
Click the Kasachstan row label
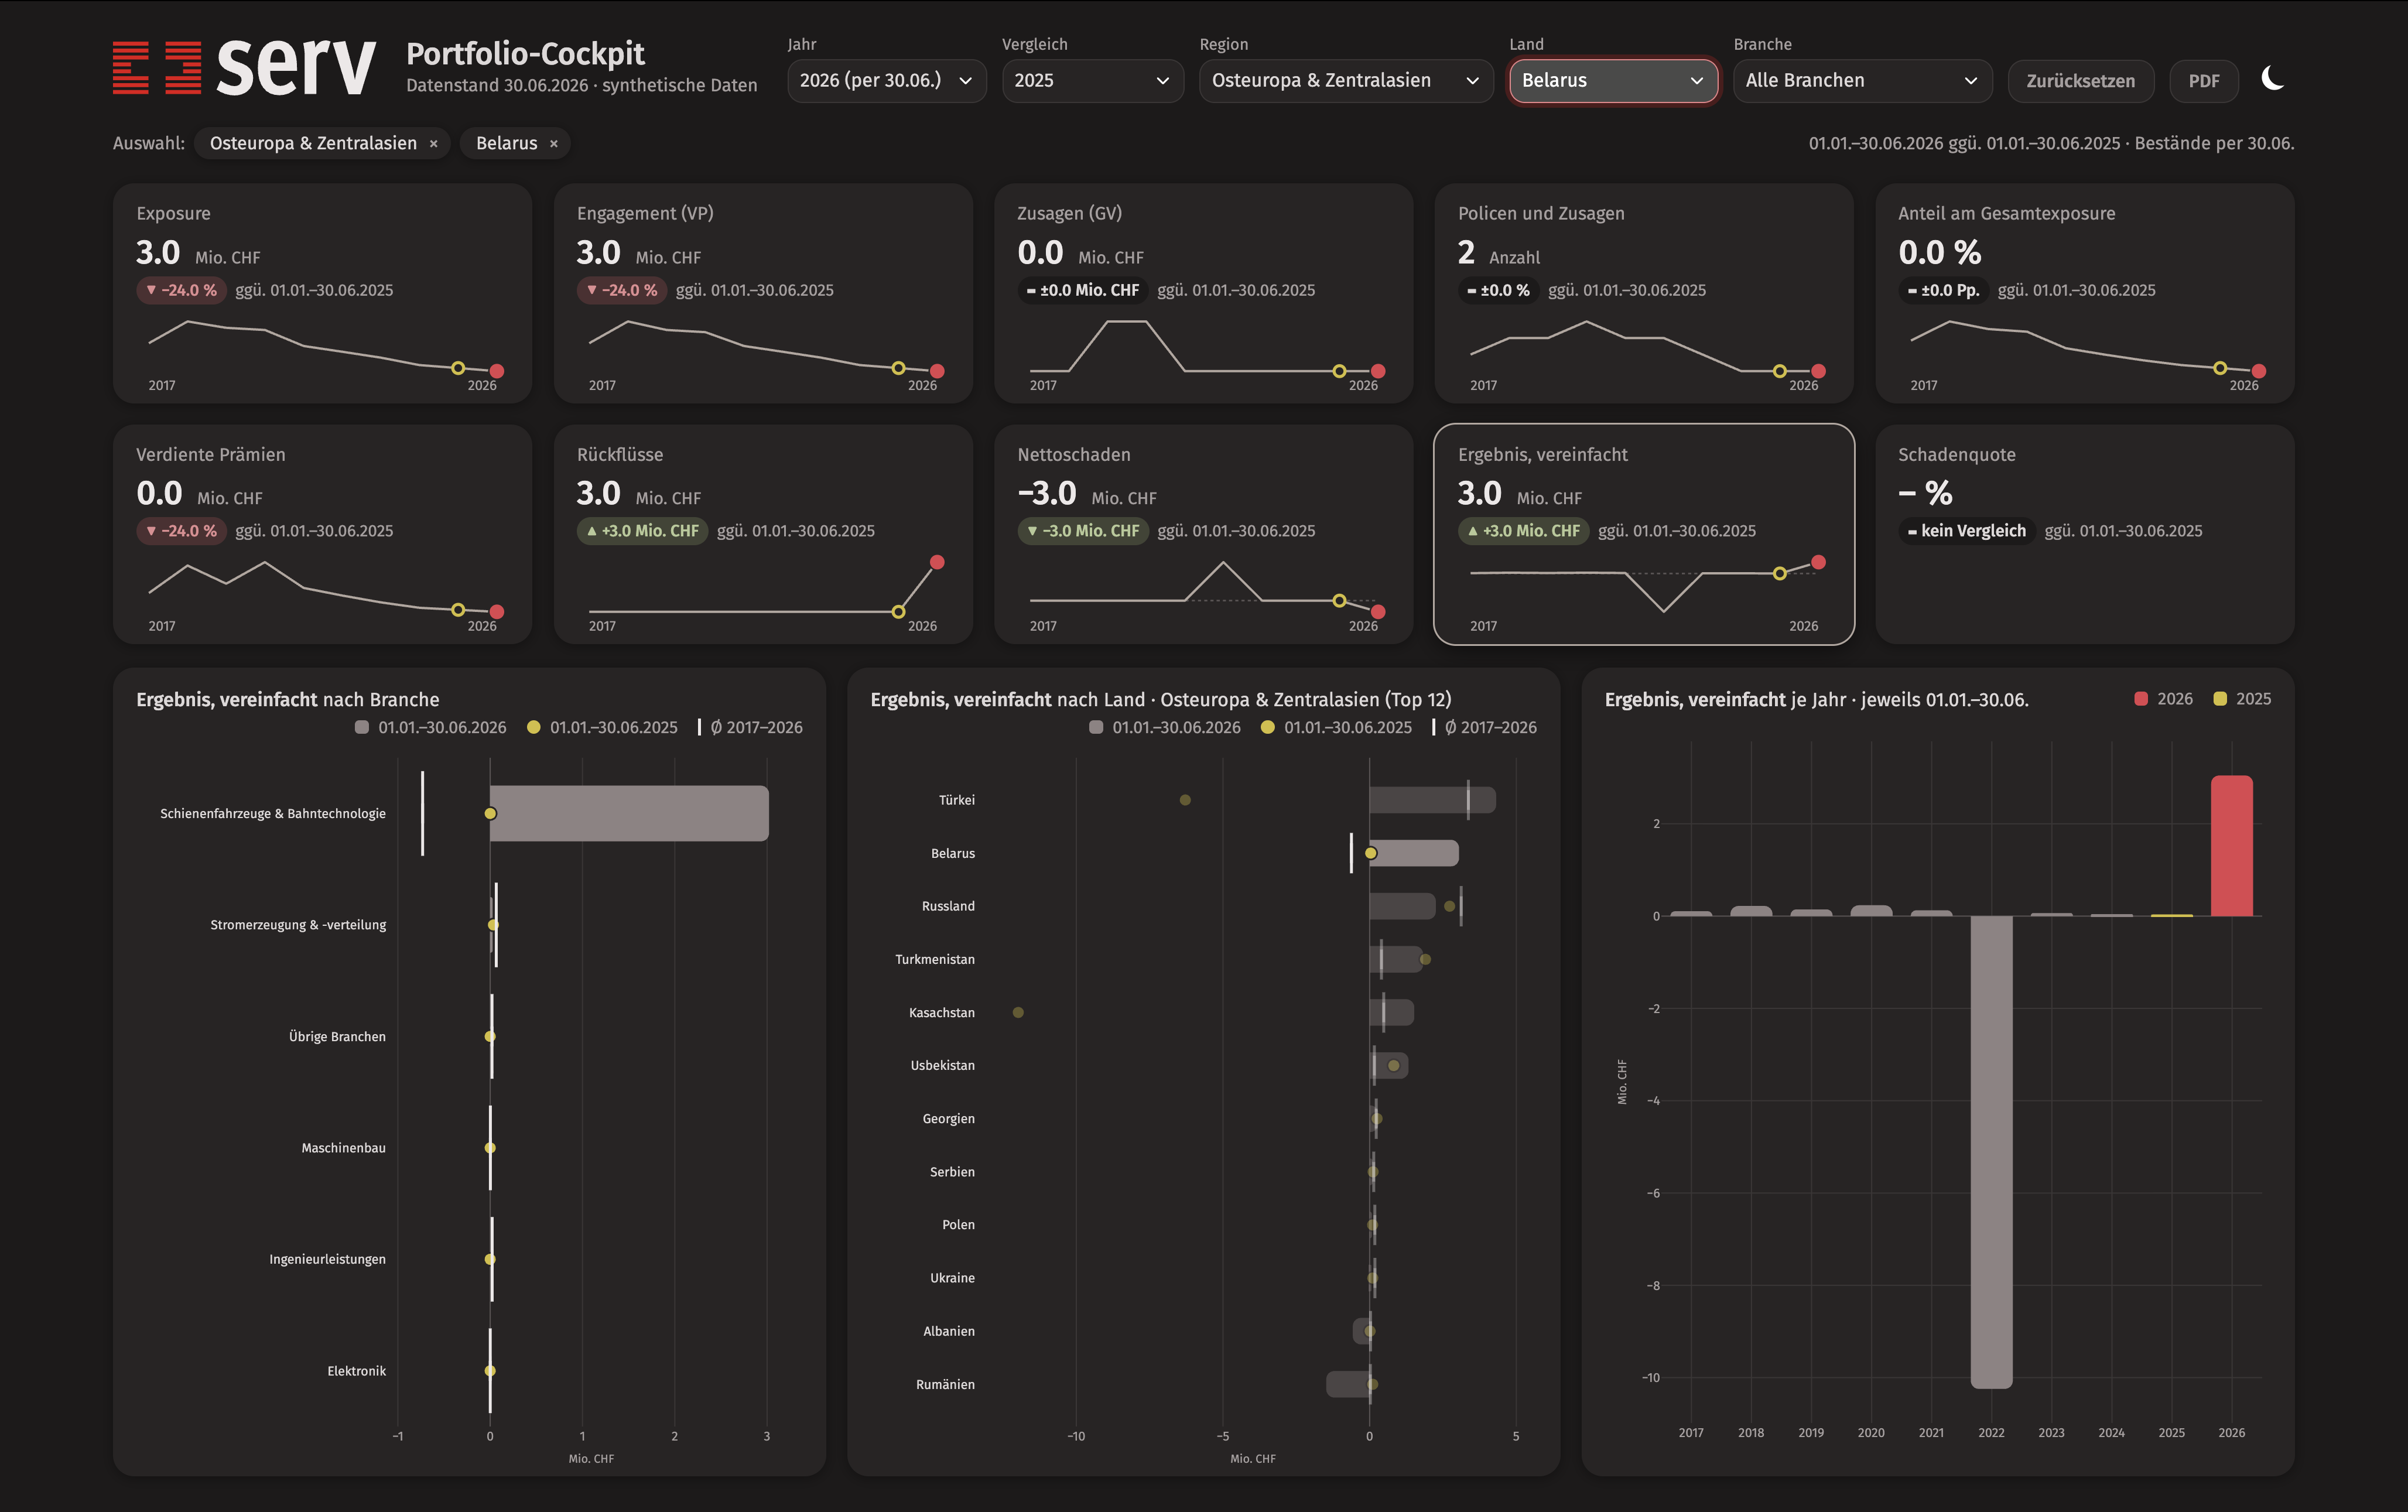pyautogui.click(x=941, y=1013)
